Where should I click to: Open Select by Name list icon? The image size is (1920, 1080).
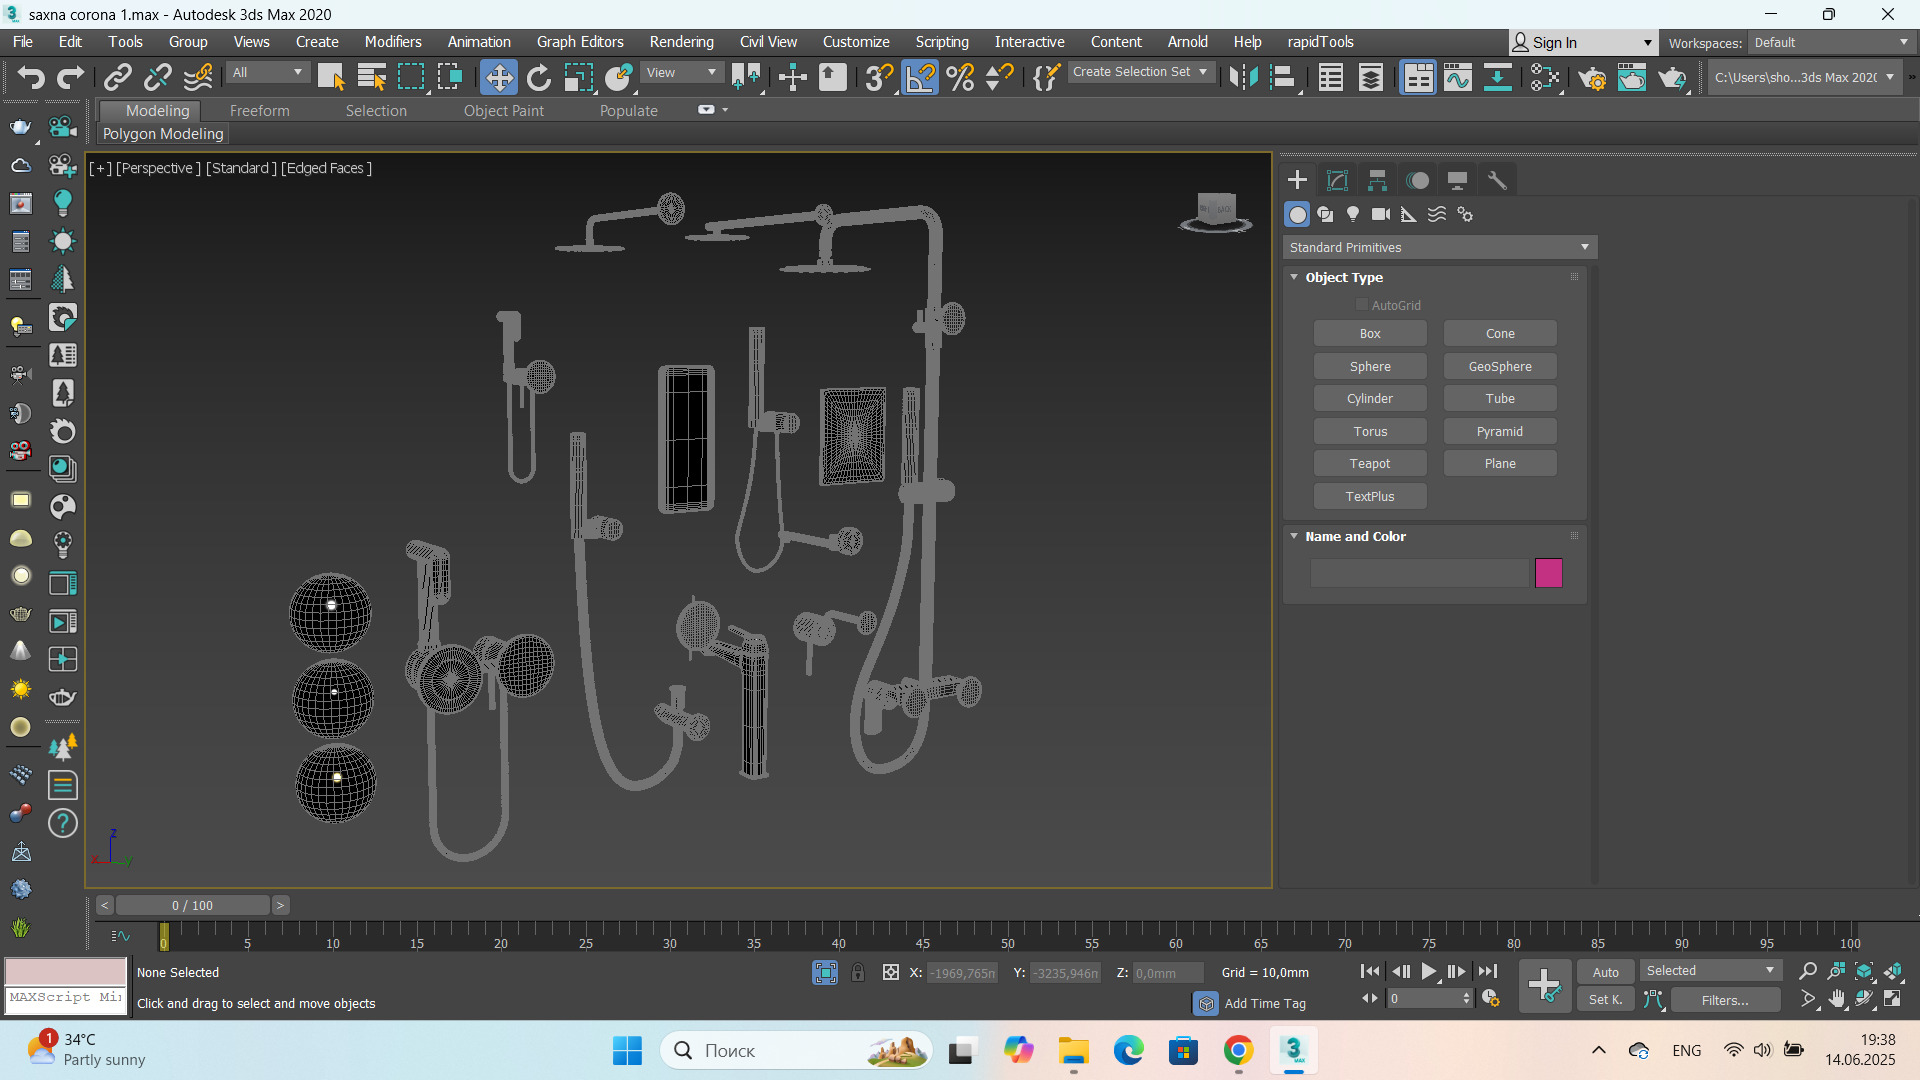[x=372, y=77]
